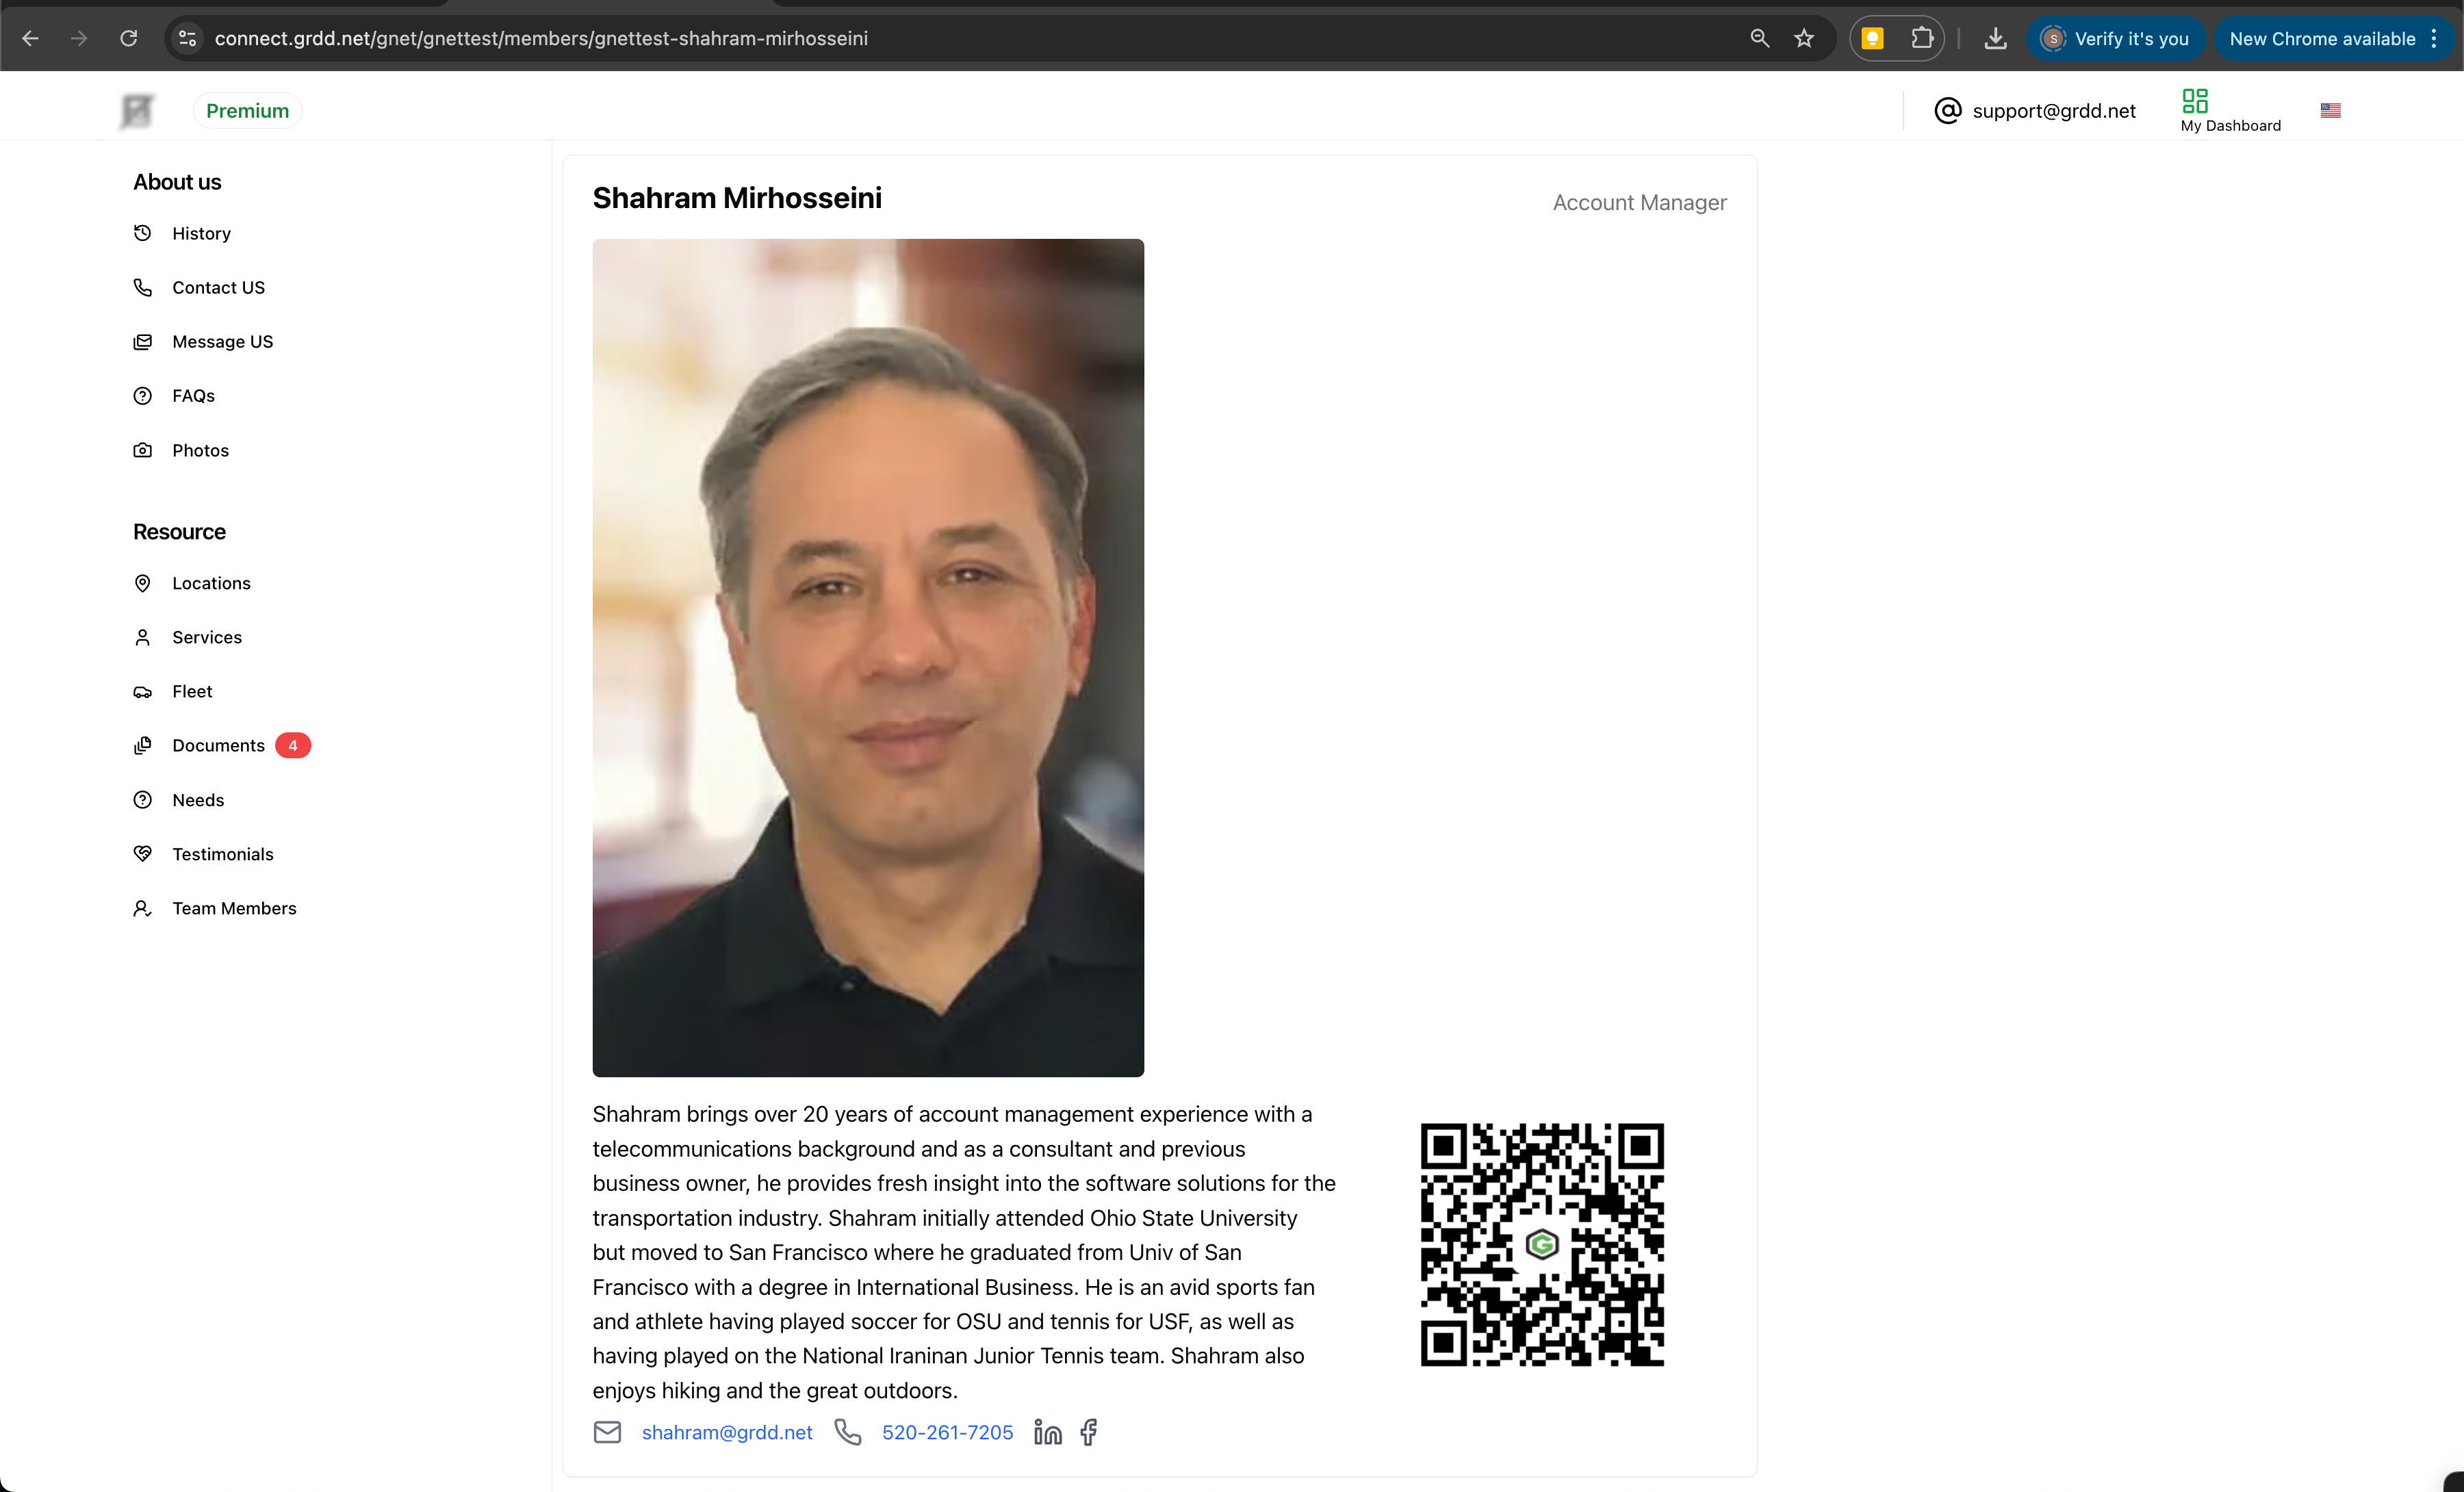Go to Team Members page
The height and width of the screenshot is (1492, 2464).
(234, 908)
